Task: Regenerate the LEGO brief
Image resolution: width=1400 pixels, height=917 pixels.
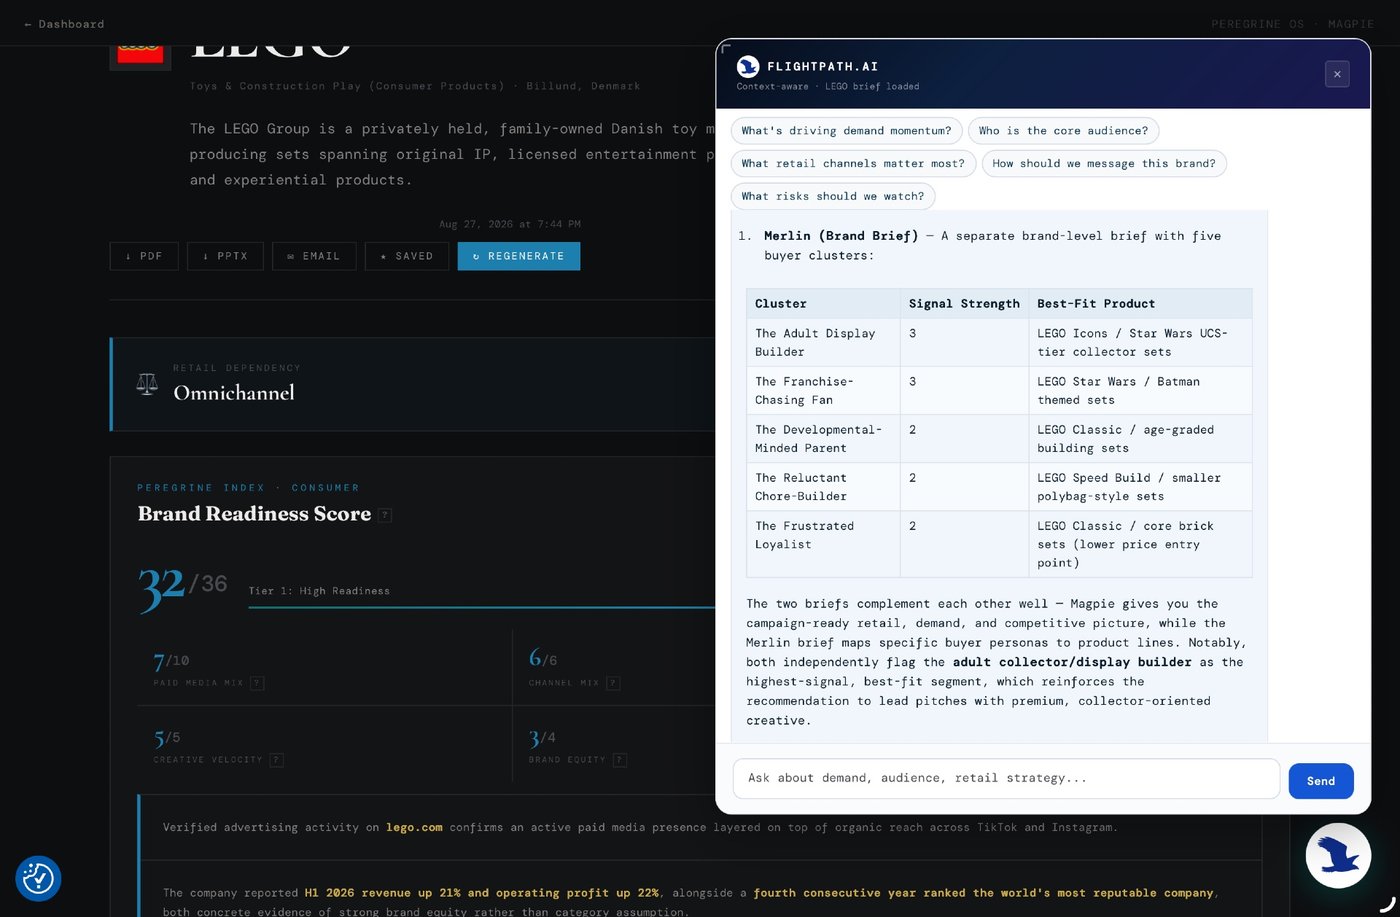Action: click(519, 256)
